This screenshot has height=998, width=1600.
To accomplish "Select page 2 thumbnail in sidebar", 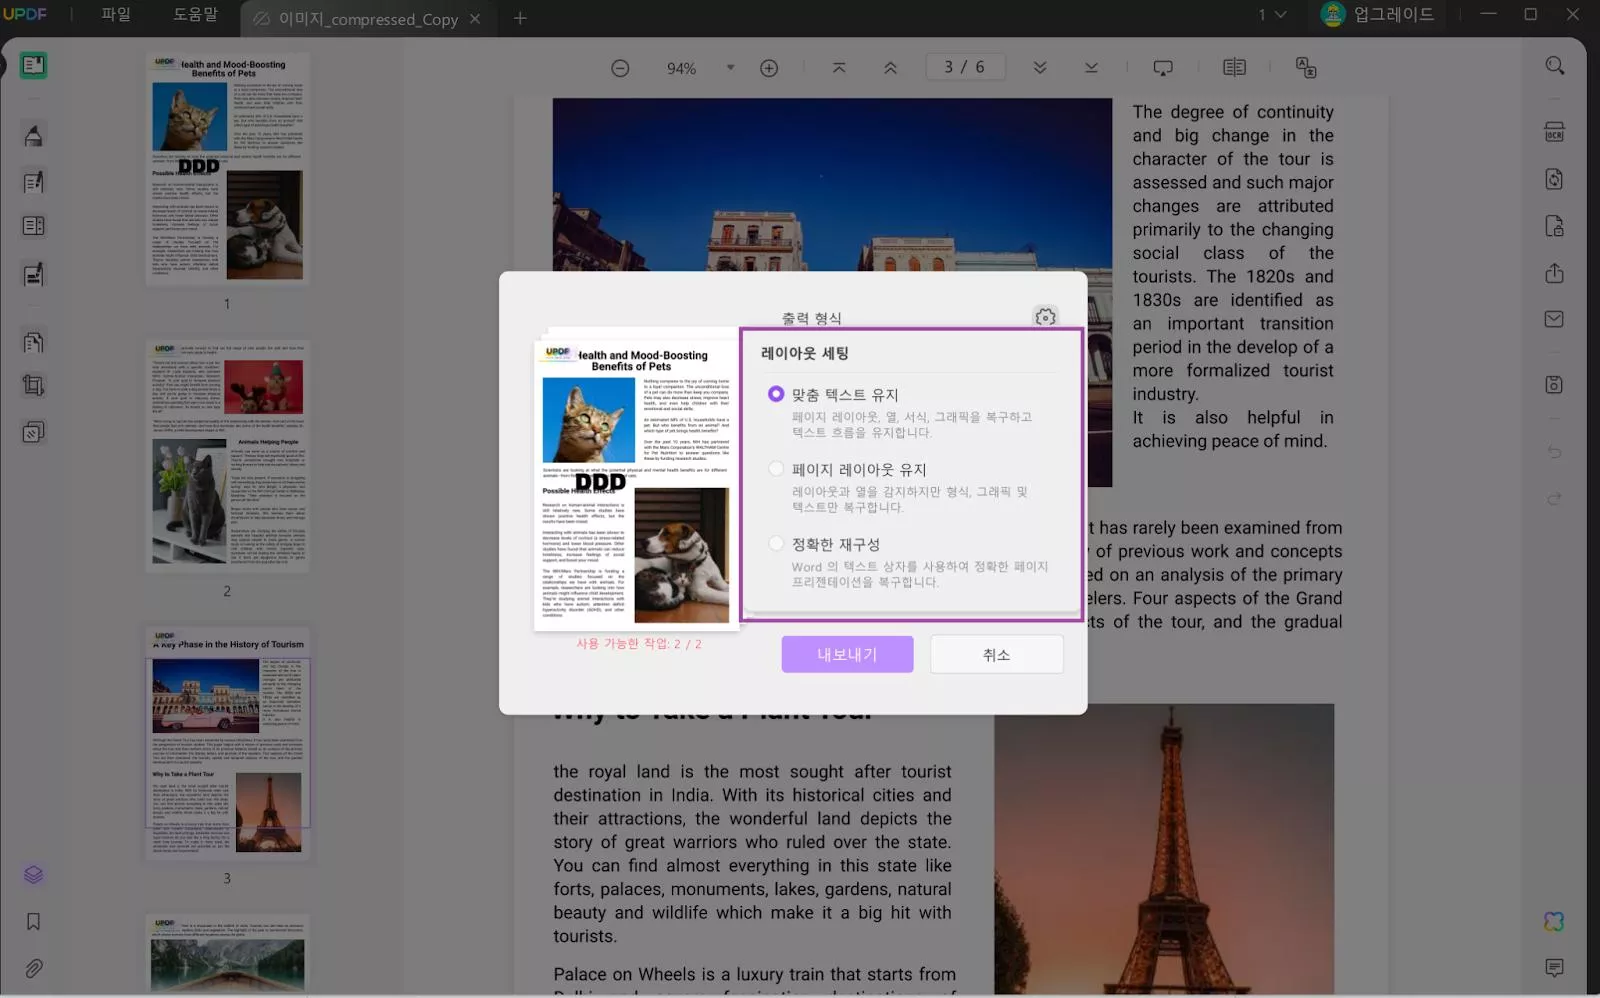I will tap(227, 457).
